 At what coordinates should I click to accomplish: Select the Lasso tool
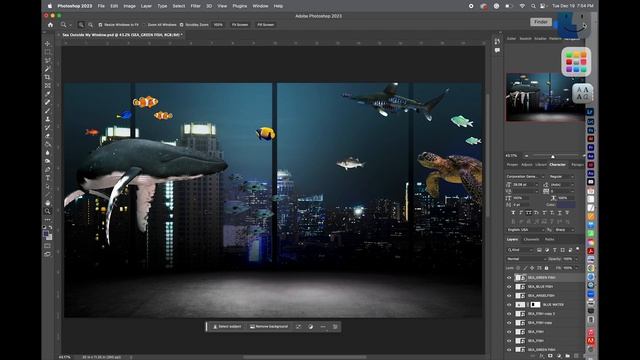pyautogui.click(x=47, y=60)
